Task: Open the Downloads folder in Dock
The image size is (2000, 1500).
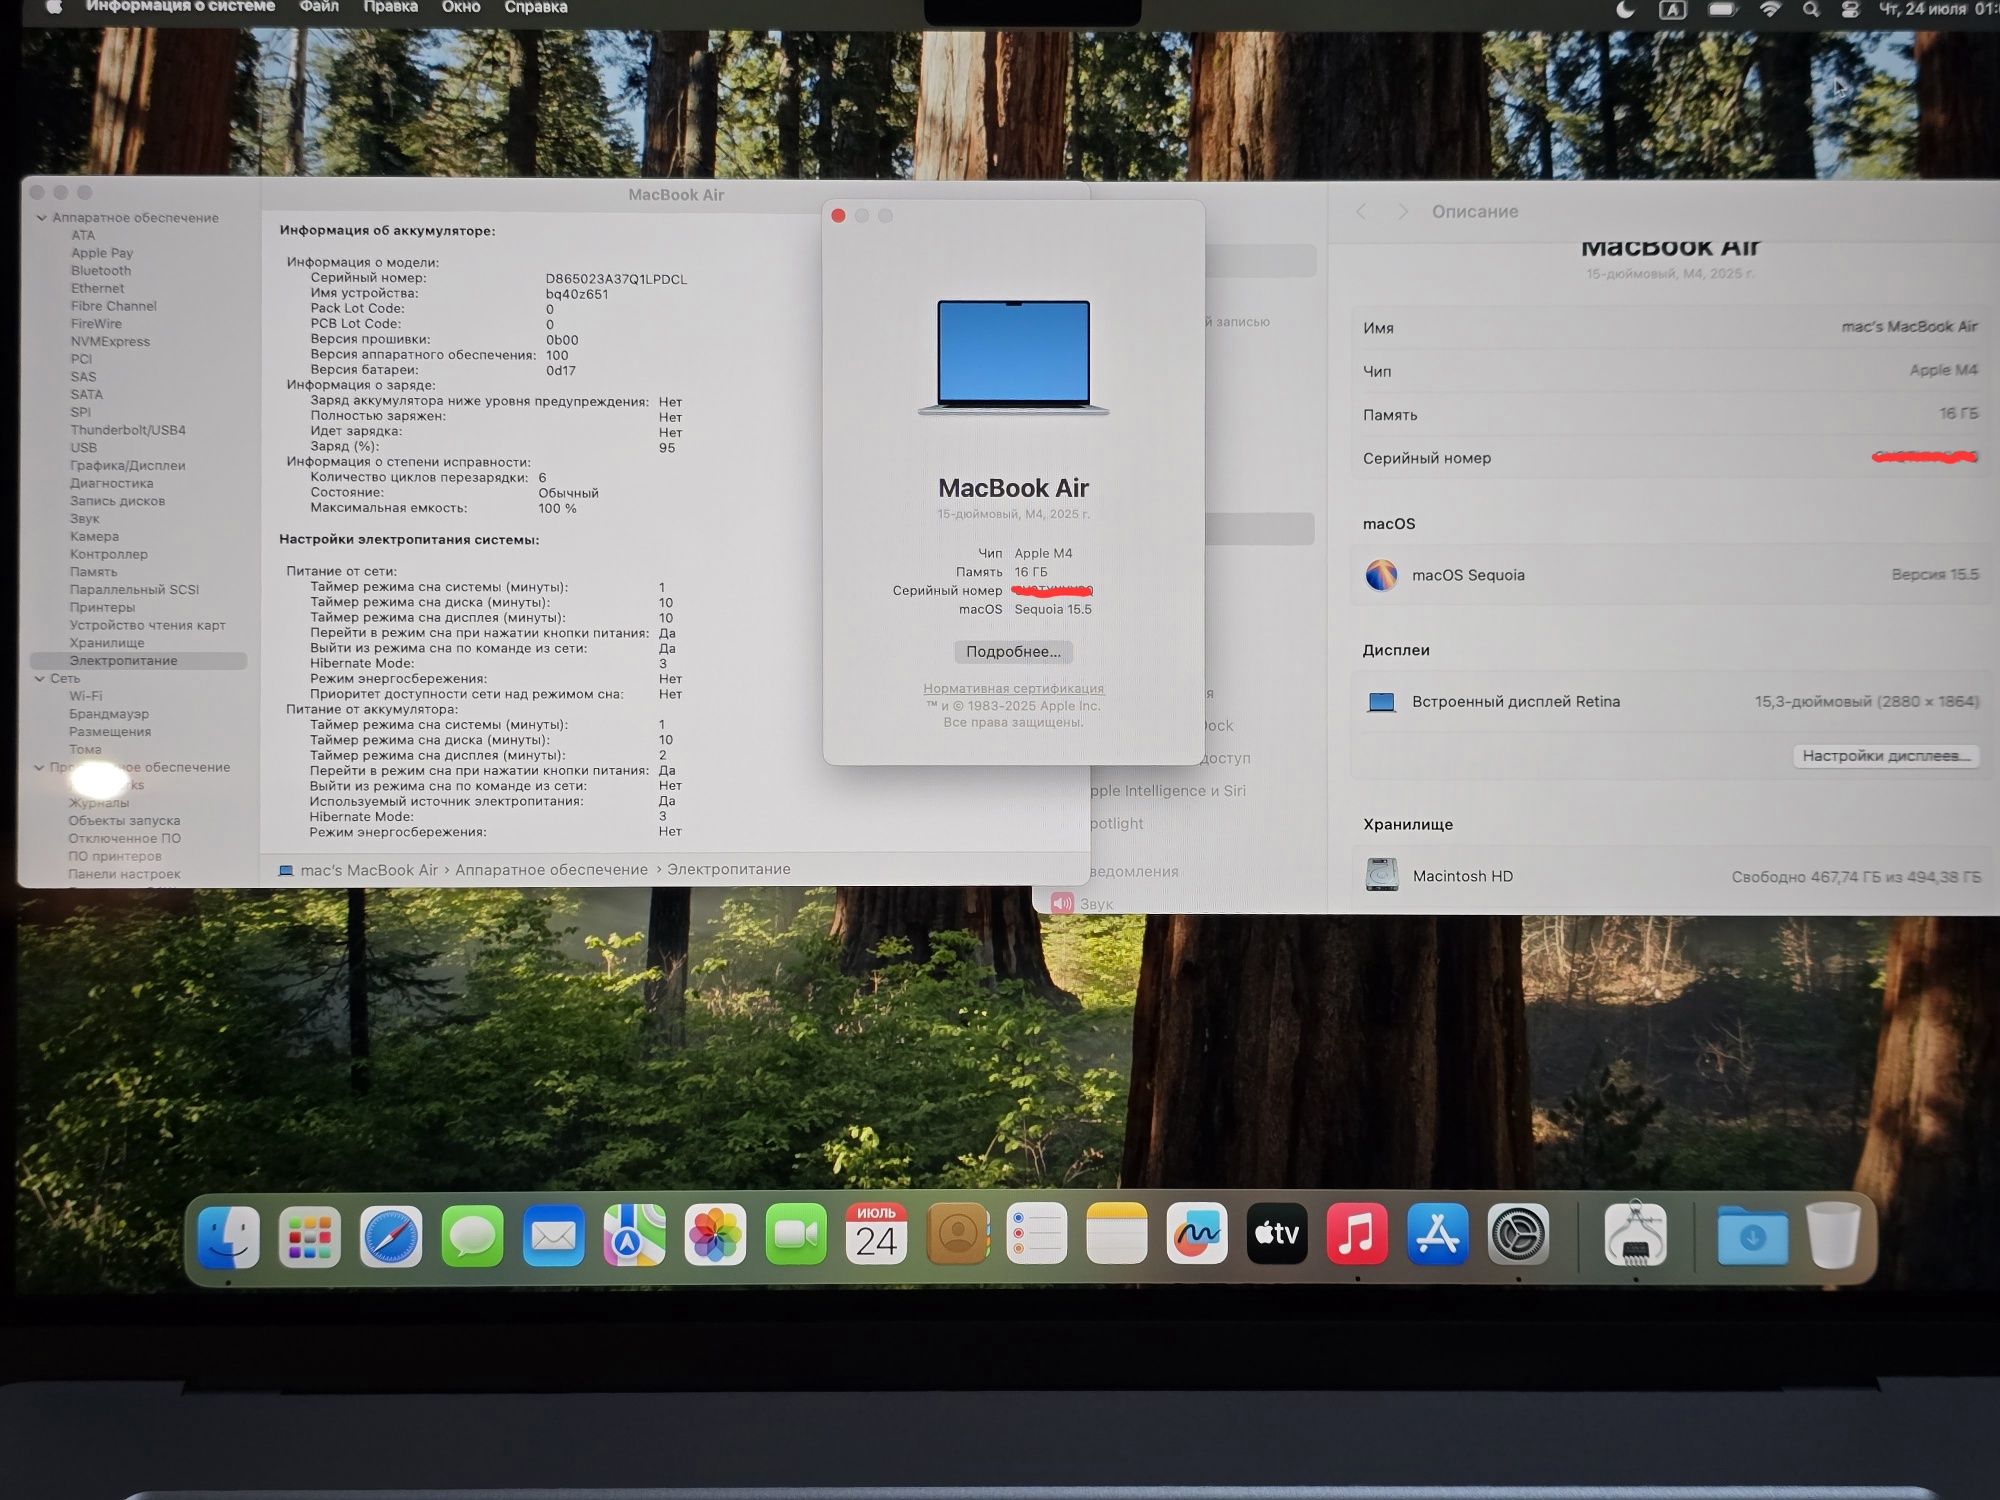Action: pyautogui.click(x=1753, y=1237)
